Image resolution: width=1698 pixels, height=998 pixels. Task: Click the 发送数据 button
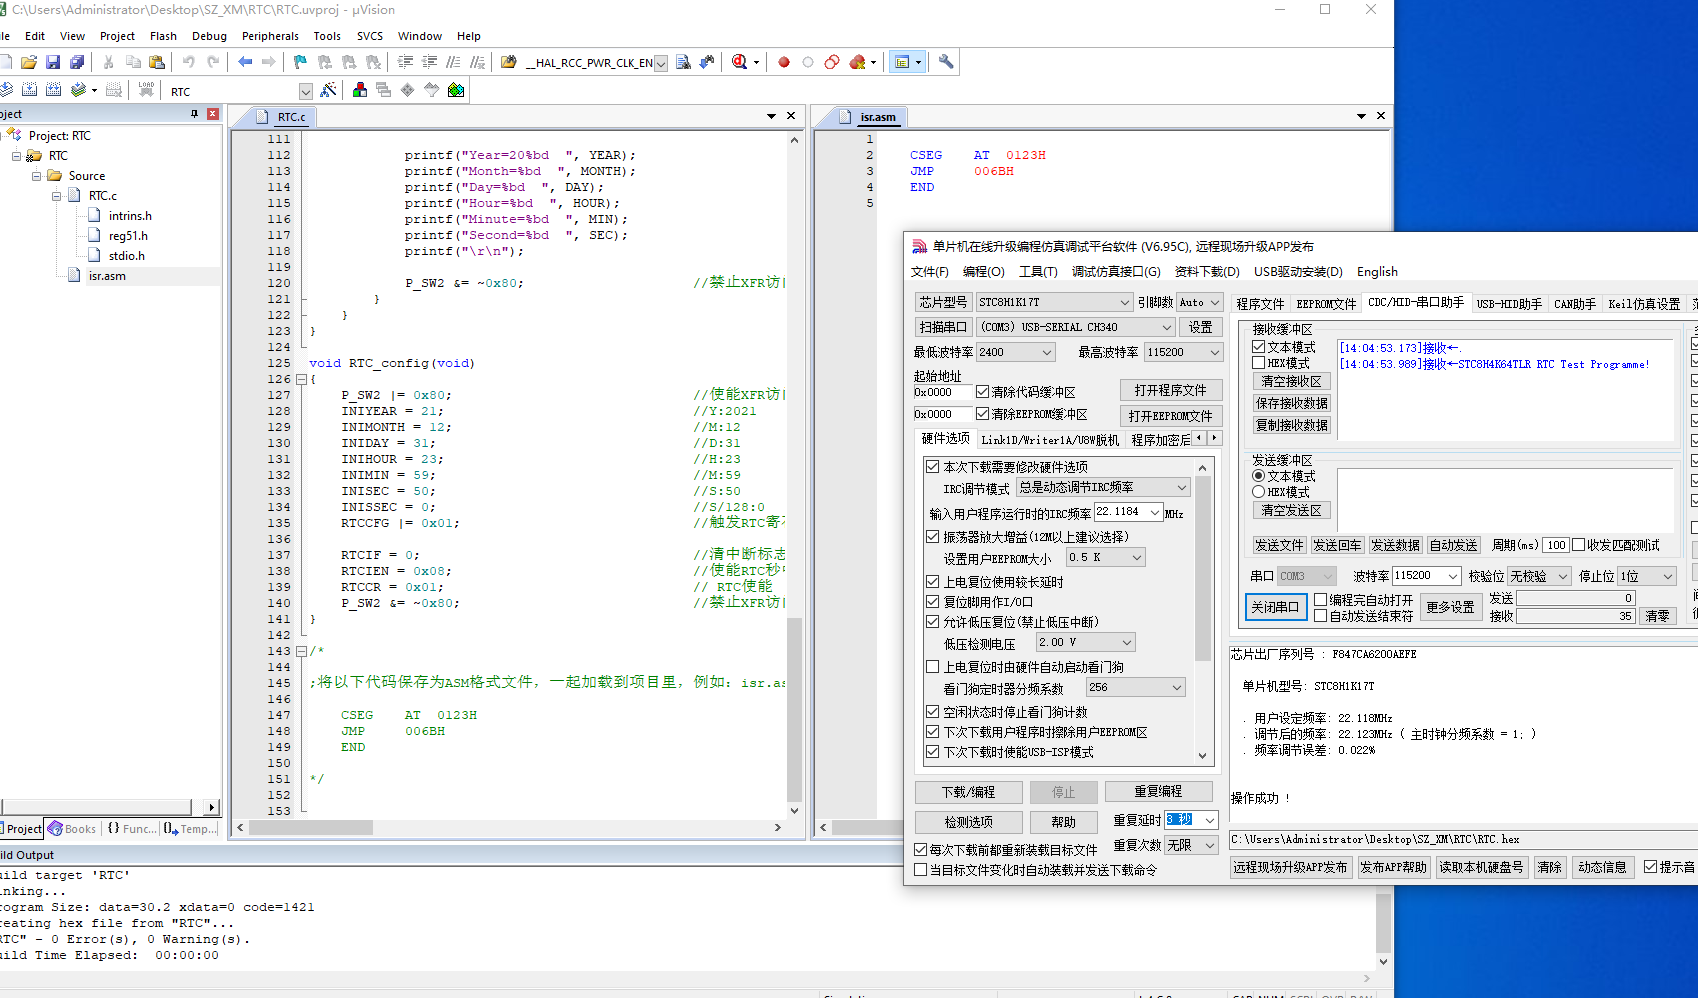pyautogui.click(x=1395, y=545)
